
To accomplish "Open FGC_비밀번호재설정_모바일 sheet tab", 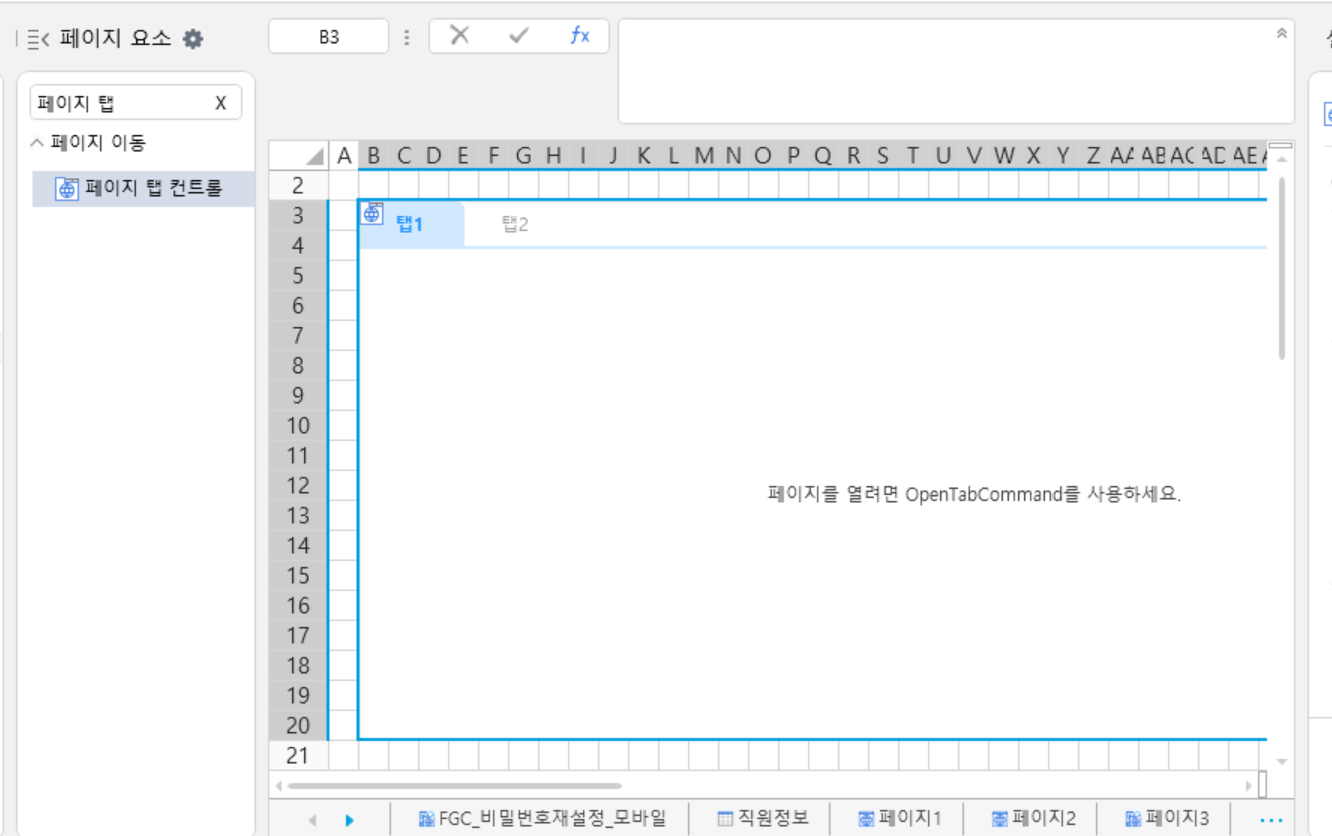I will [x=542, y=819].
